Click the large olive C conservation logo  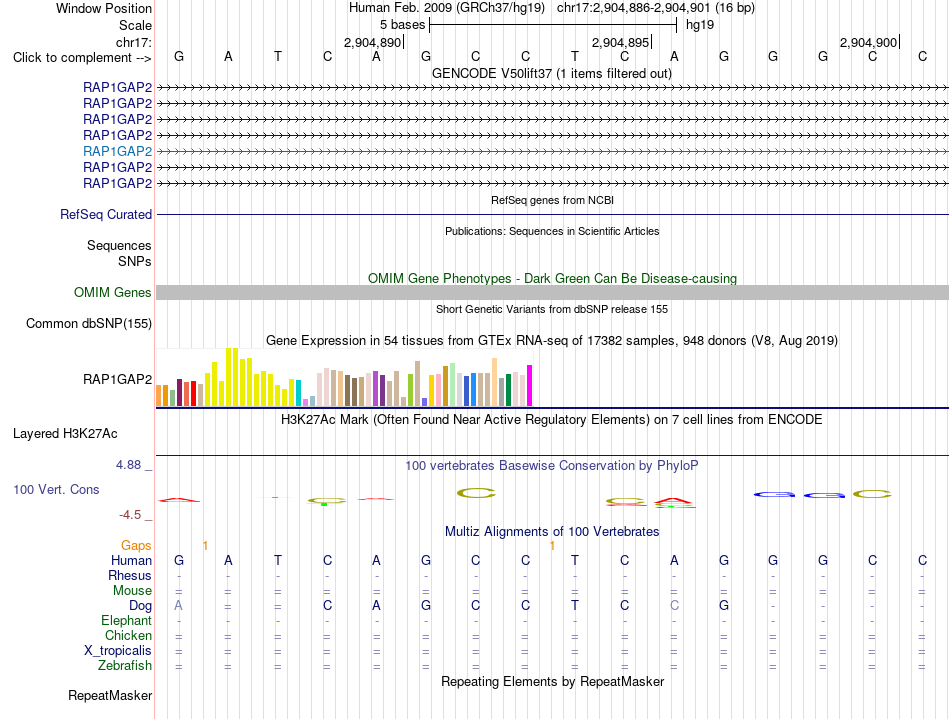coord(476,493)
